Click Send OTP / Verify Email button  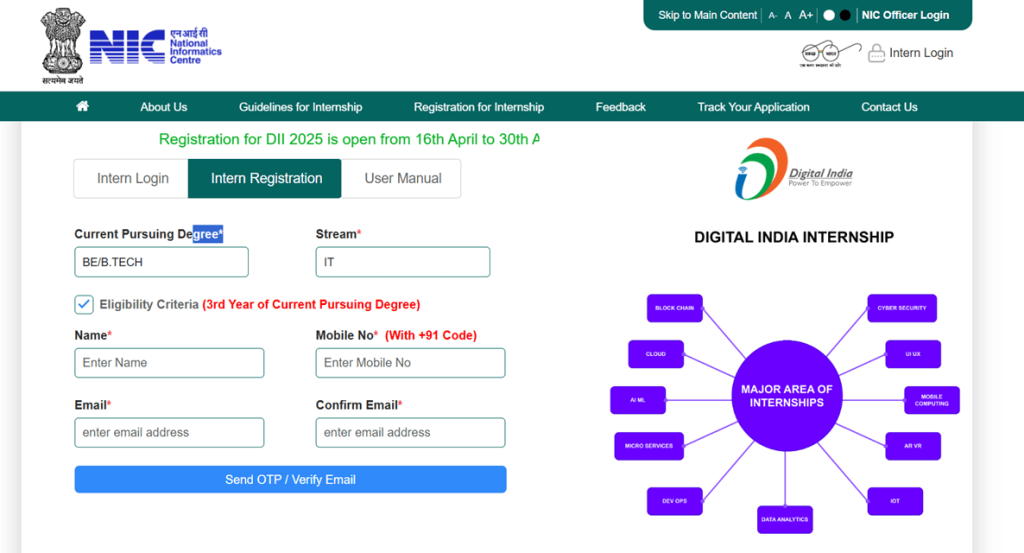(290, 479)
